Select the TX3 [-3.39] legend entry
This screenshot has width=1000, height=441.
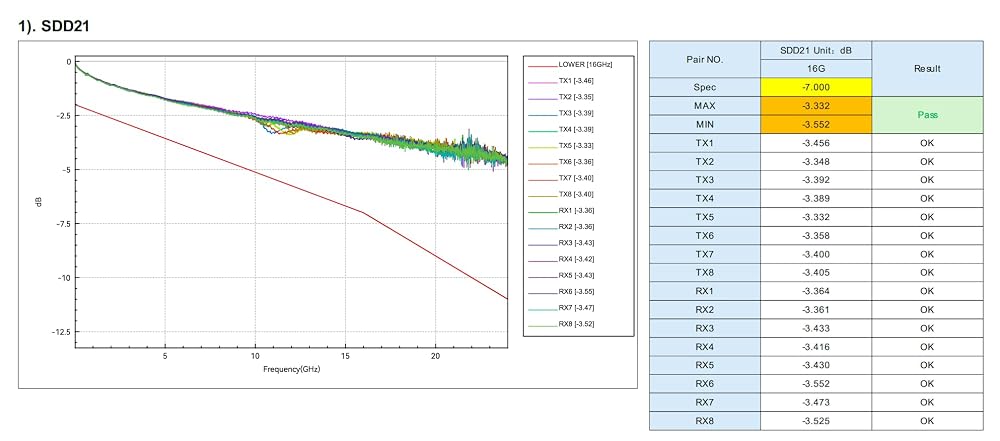point(560,113)
